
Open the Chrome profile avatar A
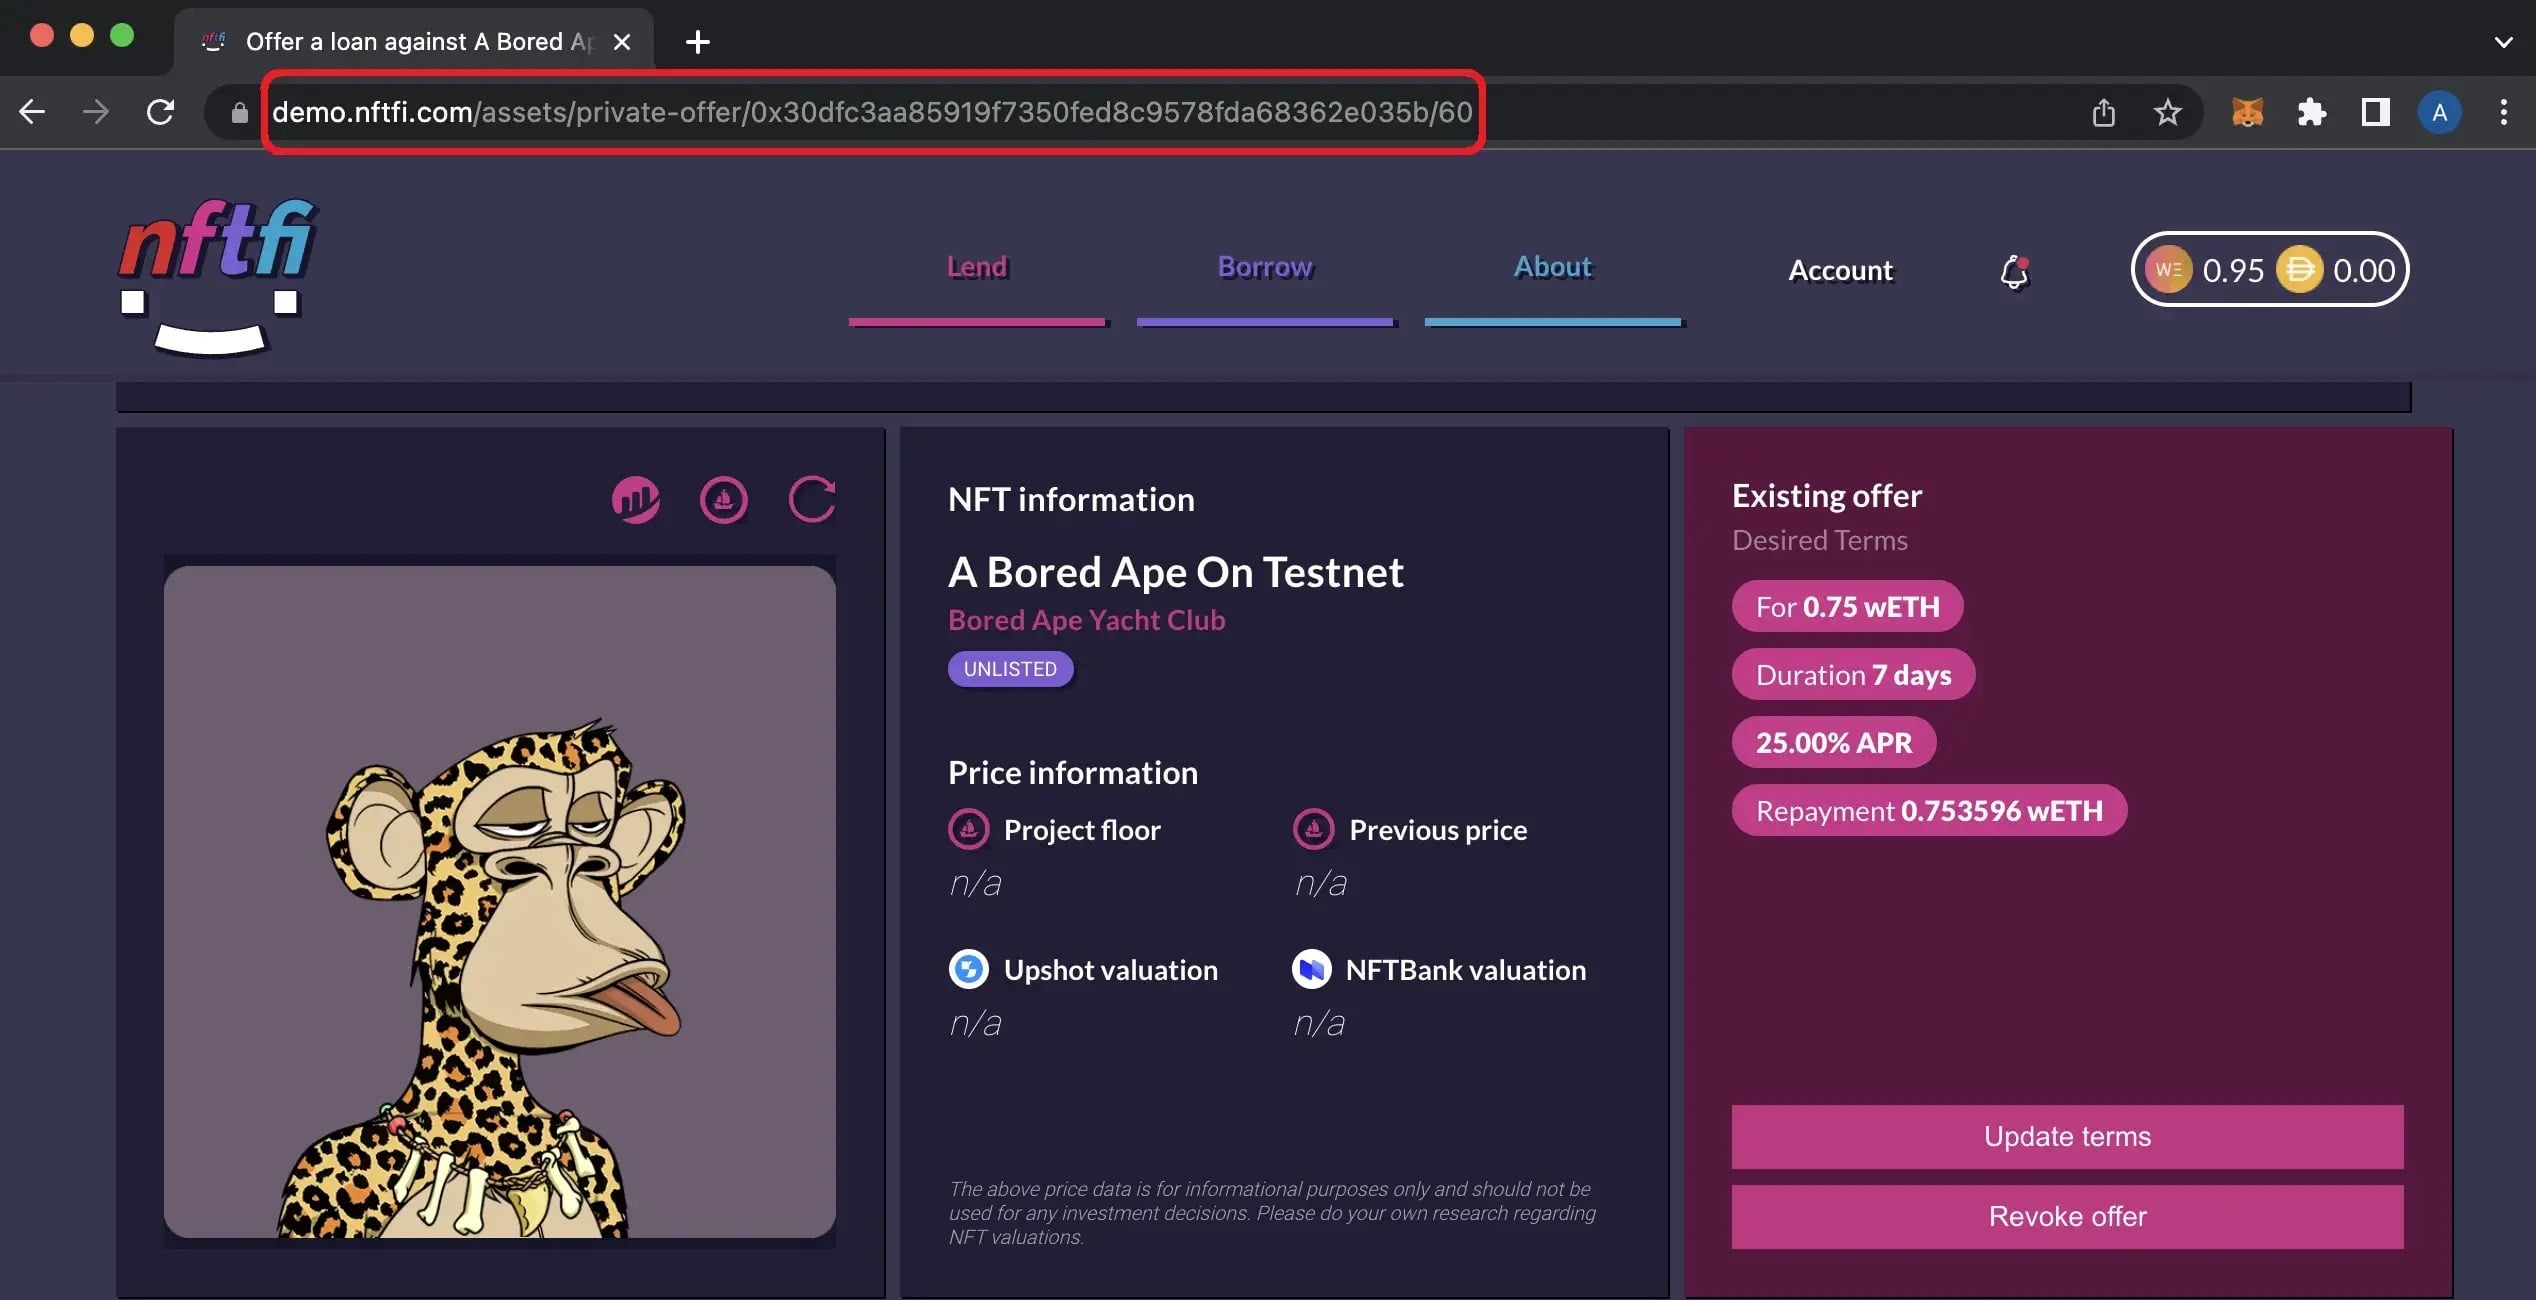click(x=2440, y=112)
